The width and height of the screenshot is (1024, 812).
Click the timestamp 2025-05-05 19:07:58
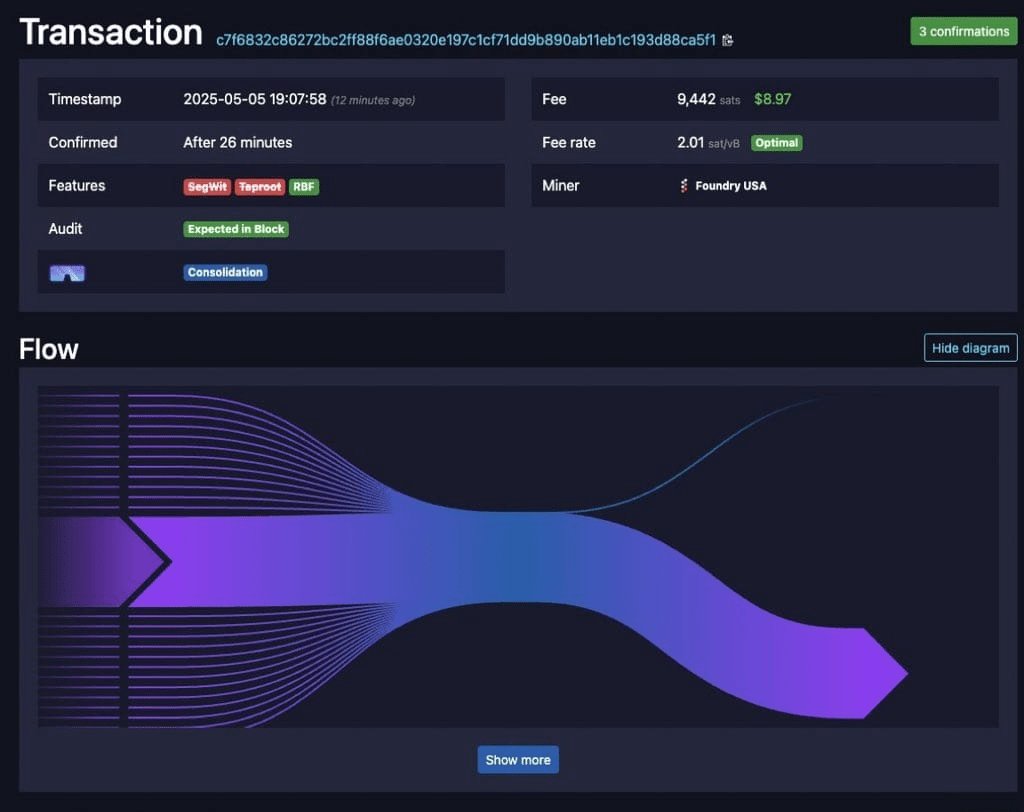(255, 99)
